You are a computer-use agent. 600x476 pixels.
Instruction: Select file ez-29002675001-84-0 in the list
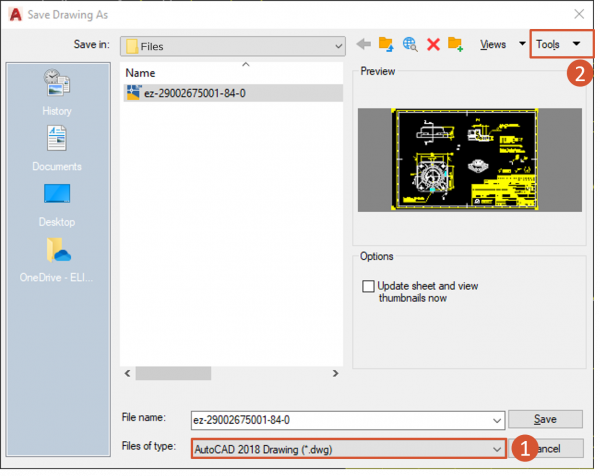click(233, 93)
